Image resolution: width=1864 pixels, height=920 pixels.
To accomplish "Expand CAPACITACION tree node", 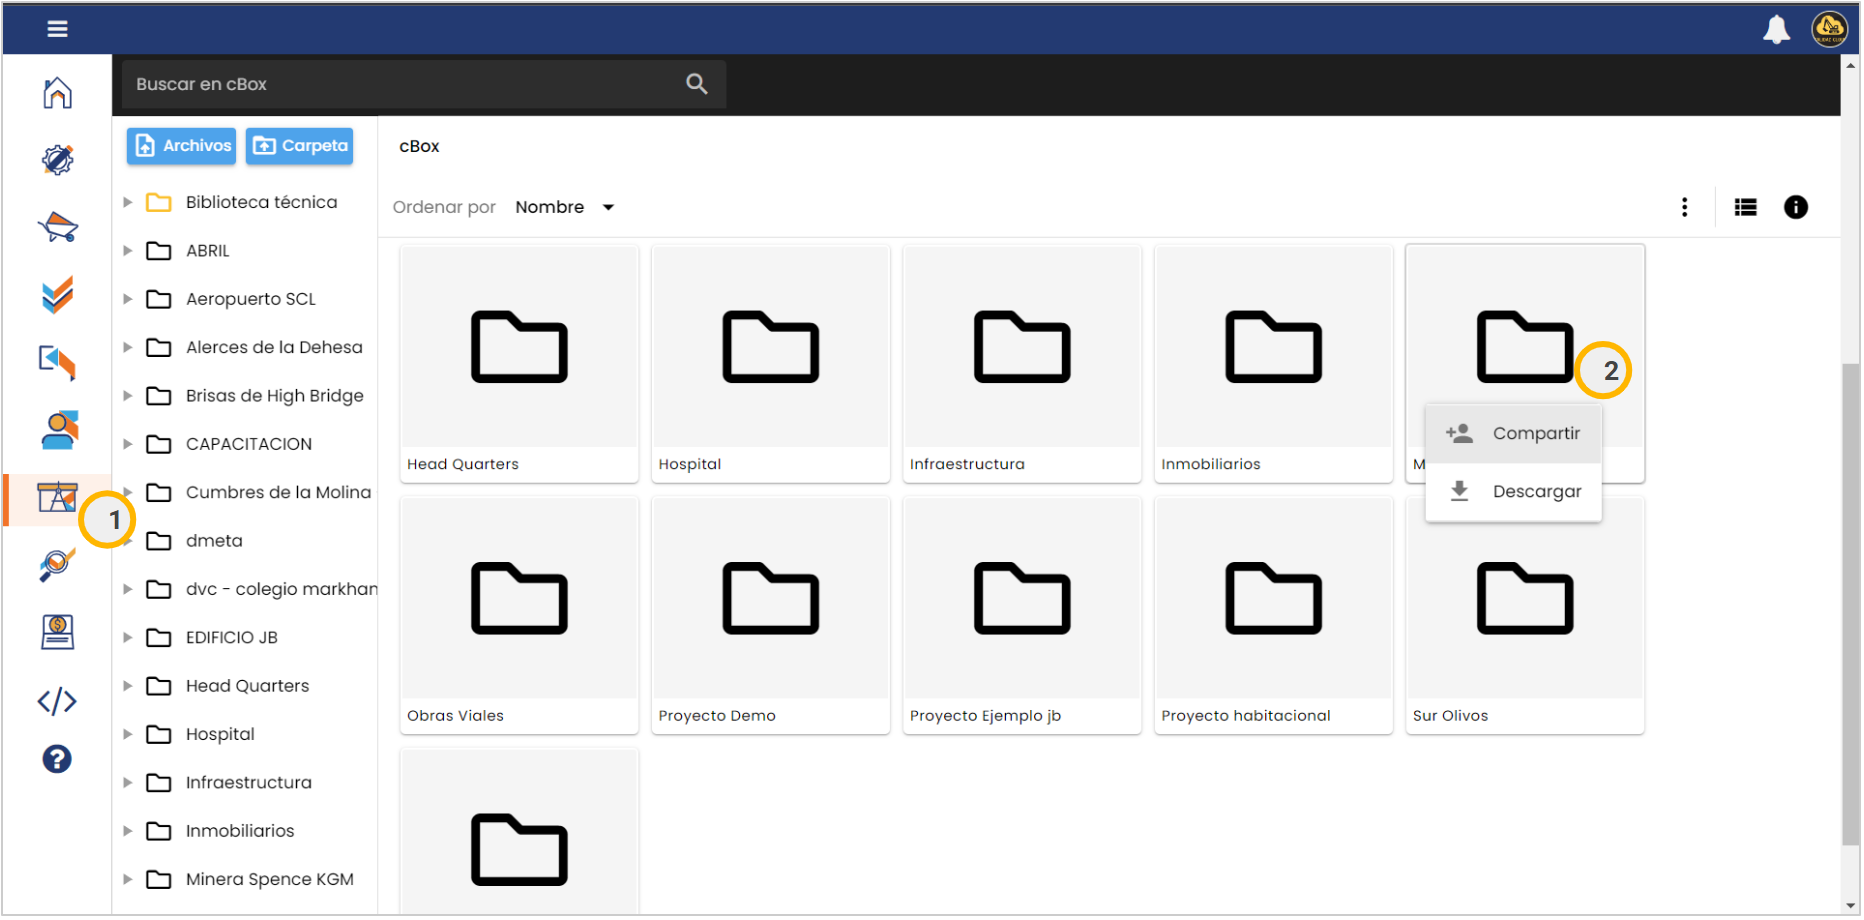I will 128,444.
